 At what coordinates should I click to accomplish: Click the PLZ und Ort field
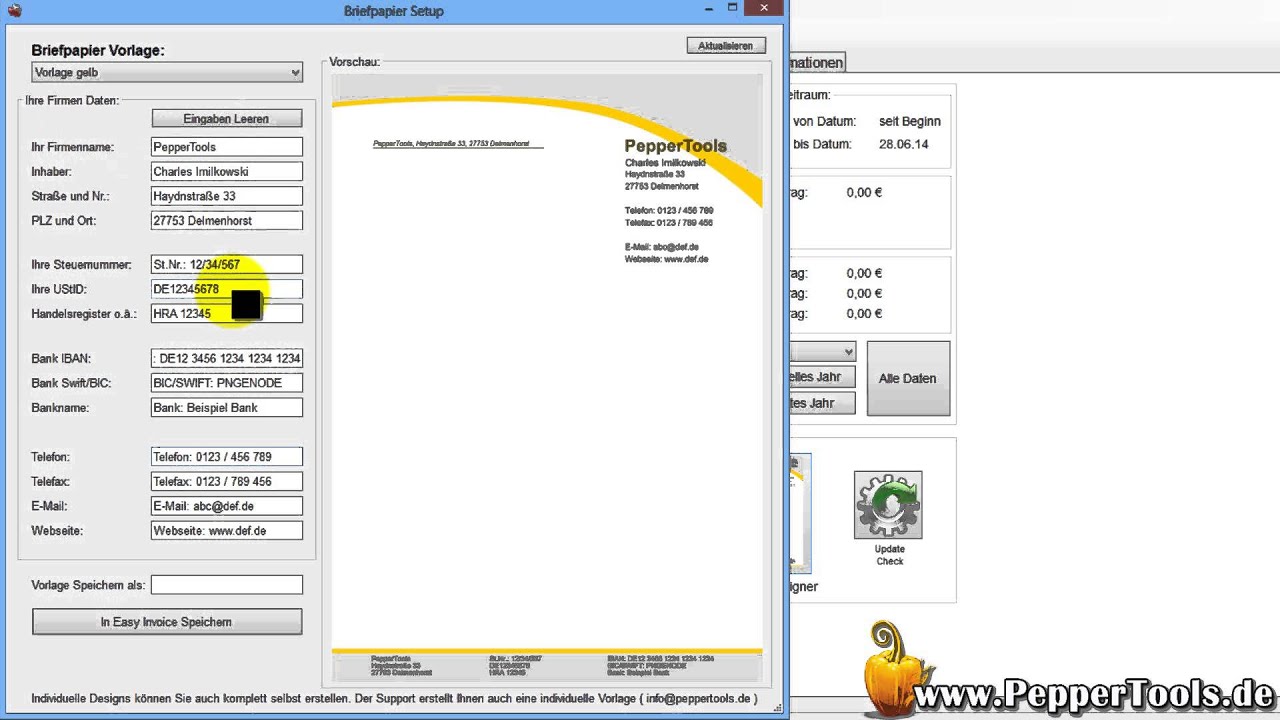coord(227,221)
